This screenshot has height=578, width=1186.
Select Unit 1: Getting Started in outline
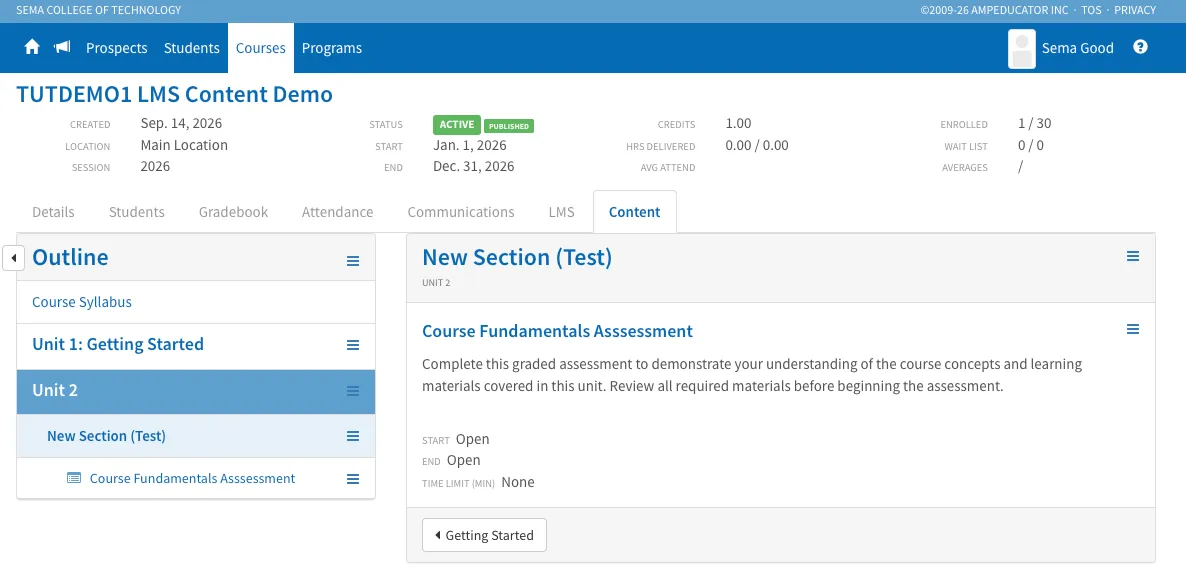pos(118,344)
